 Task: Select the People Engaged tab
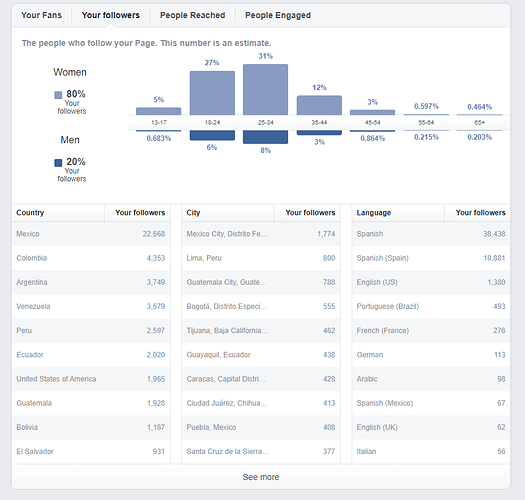[x=278, y=15]
